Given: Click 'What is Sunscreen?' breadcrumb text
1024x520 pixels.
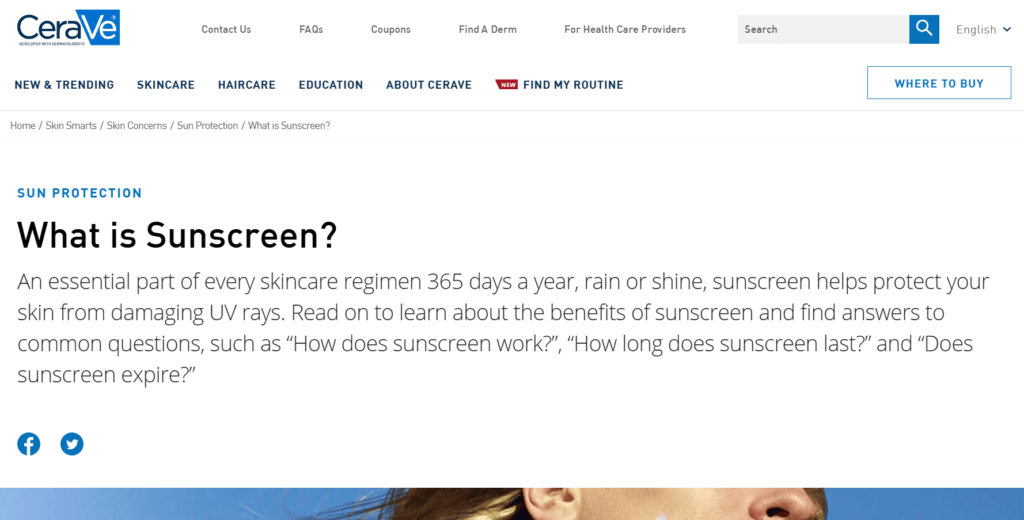Looking at the screenshot, I should (x=289, y=125).
